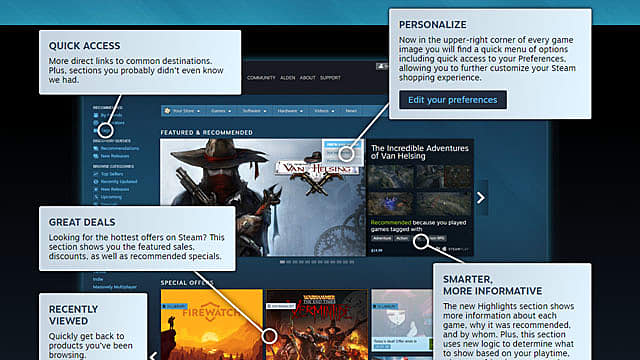
Task: Expand the Videos dropdown in store nav
Action: coord(324,111)
